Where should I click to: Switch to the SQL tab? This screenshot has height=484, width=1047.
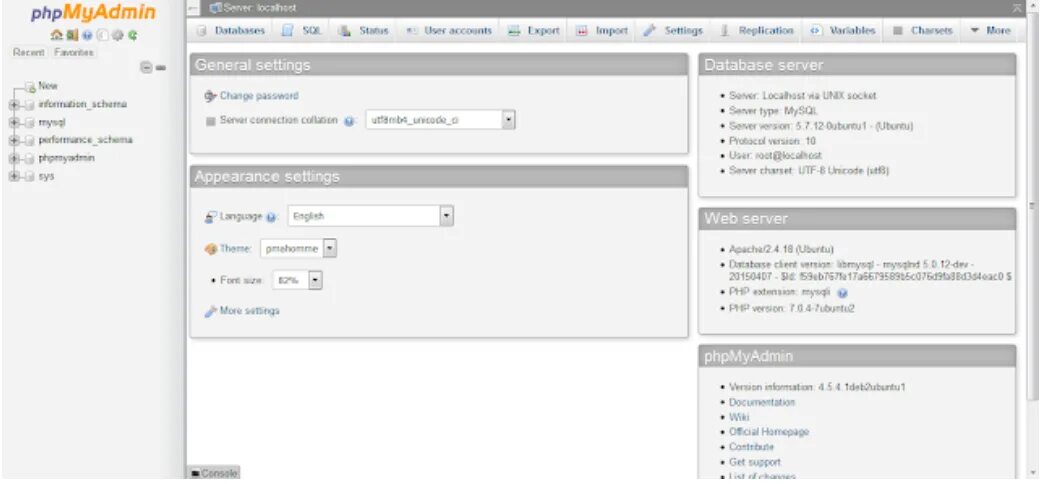pos(302,31)
